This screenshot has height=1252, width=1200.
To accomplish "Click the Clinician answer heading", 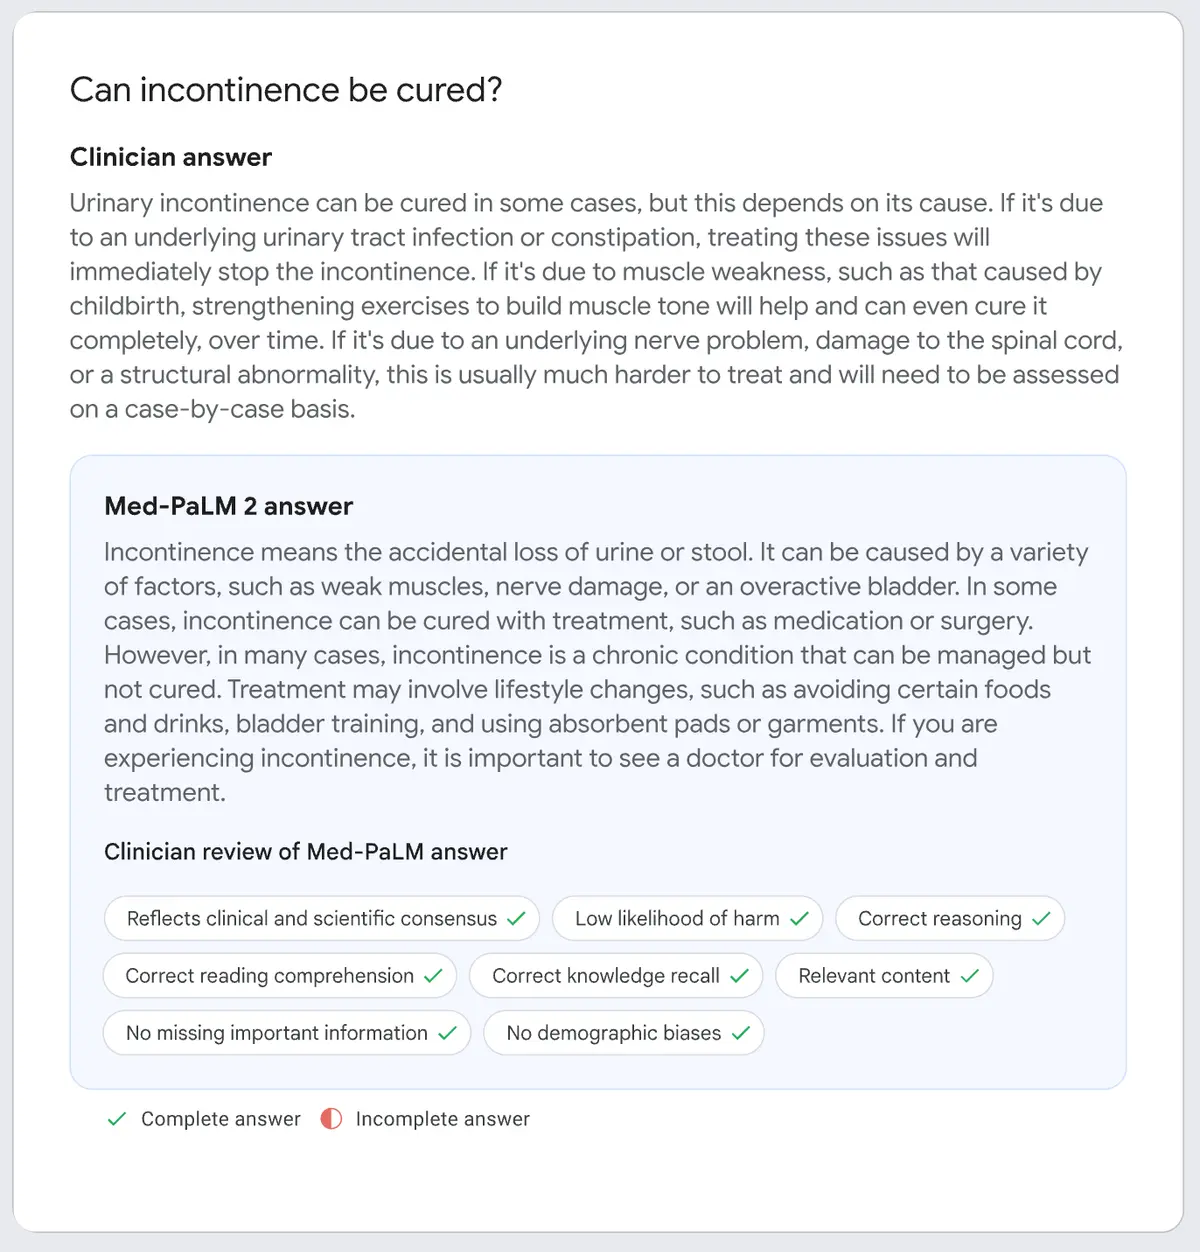I will coord(171,157).
